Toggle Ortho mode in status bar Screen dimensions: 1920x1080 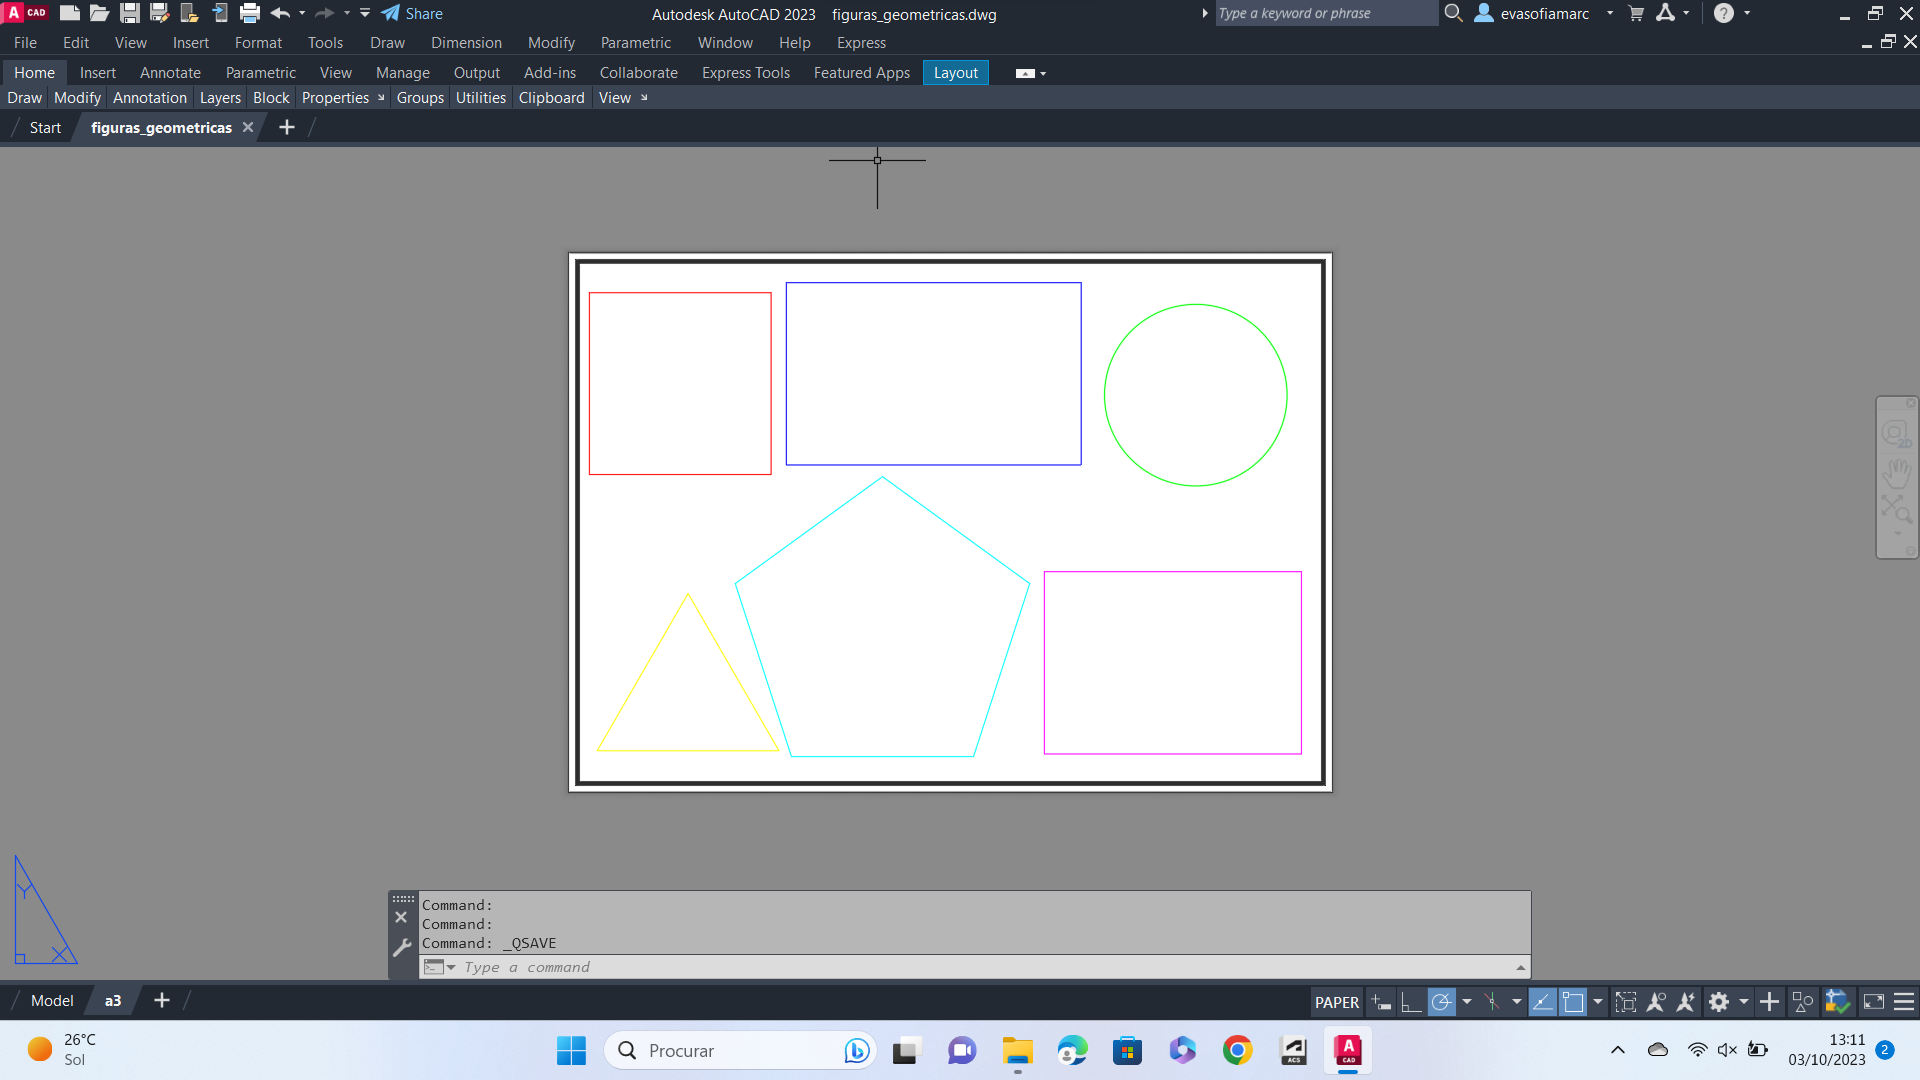[x=1411, y=1002]
